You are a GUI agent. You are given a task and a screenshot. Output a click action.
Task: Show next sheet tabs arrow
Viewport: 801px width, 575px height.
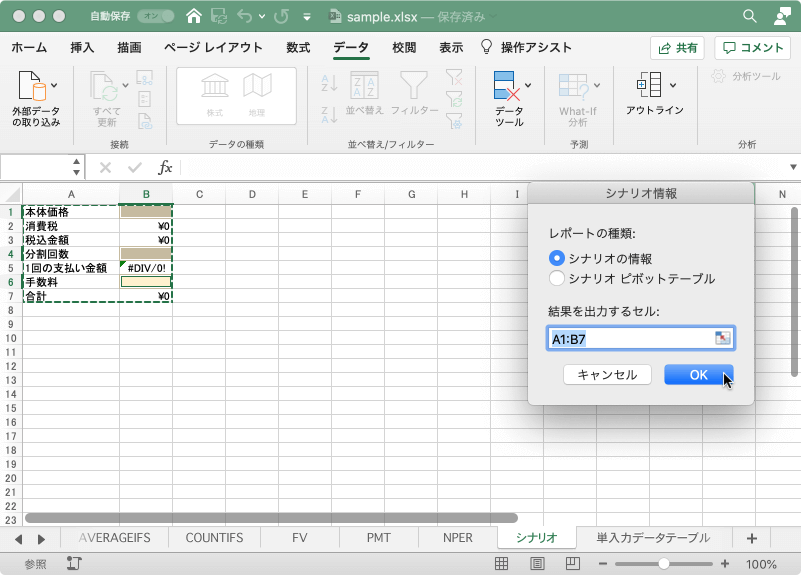click(x=41, y=539)
